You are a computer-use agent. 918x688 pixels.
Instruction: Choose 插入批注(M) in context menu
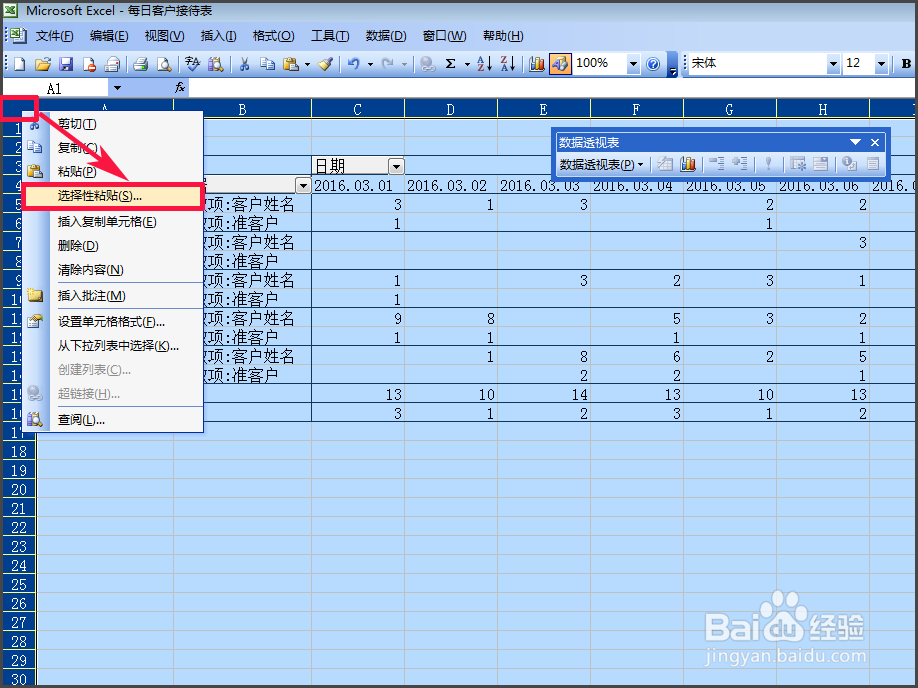click(113, 296)
